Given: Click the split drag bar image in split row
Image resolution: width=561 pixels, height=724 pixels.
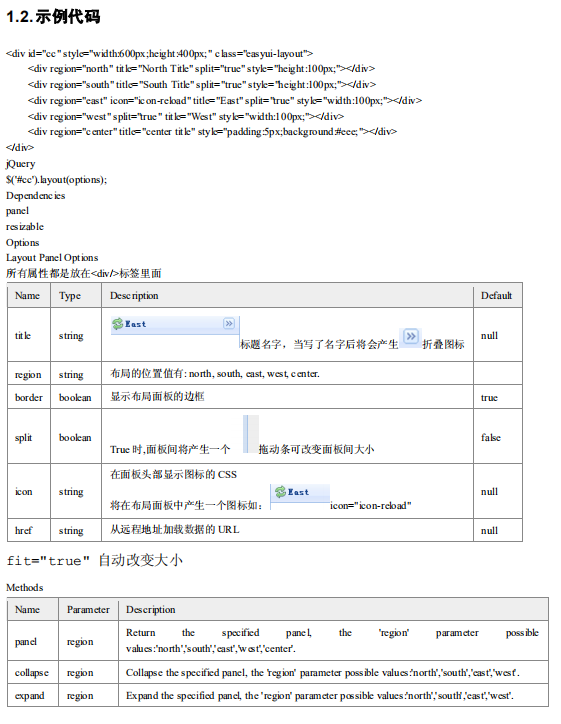Looking at the screenshot, I should coord(251,434).
